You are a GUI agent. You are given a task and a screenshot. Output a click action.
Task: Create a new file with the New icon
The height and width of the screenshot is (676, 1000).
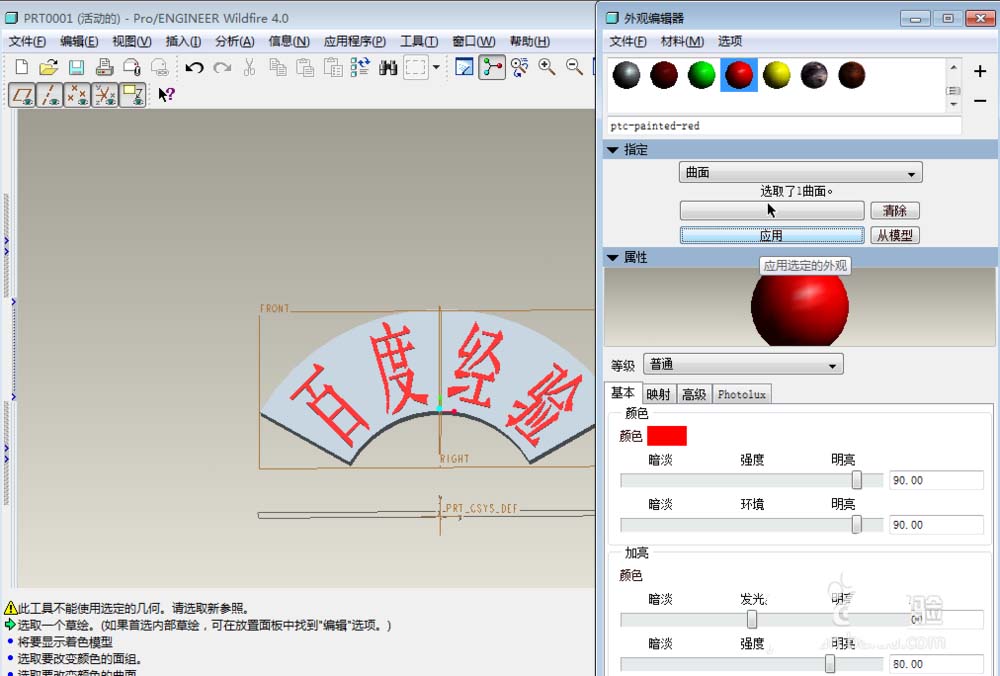(22, 67)
